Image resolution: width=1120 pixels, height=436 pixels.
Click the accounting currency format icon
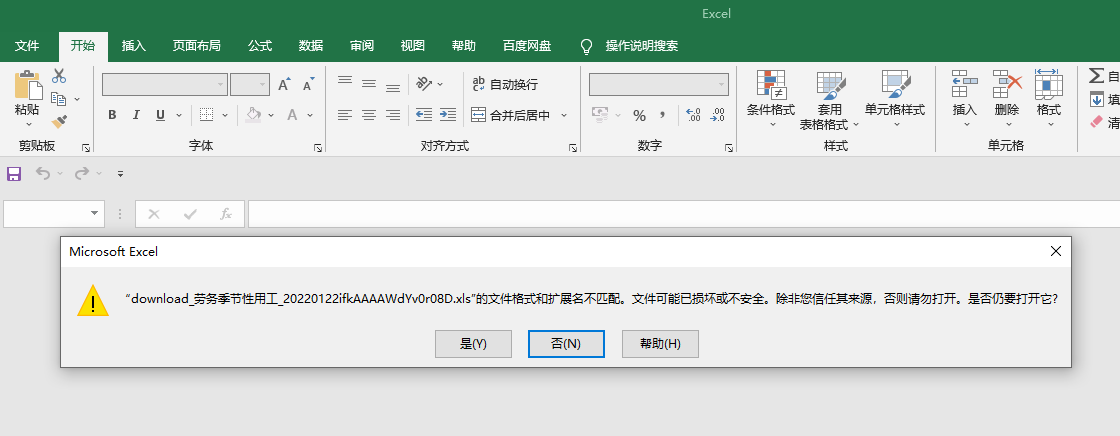point(599,114)
